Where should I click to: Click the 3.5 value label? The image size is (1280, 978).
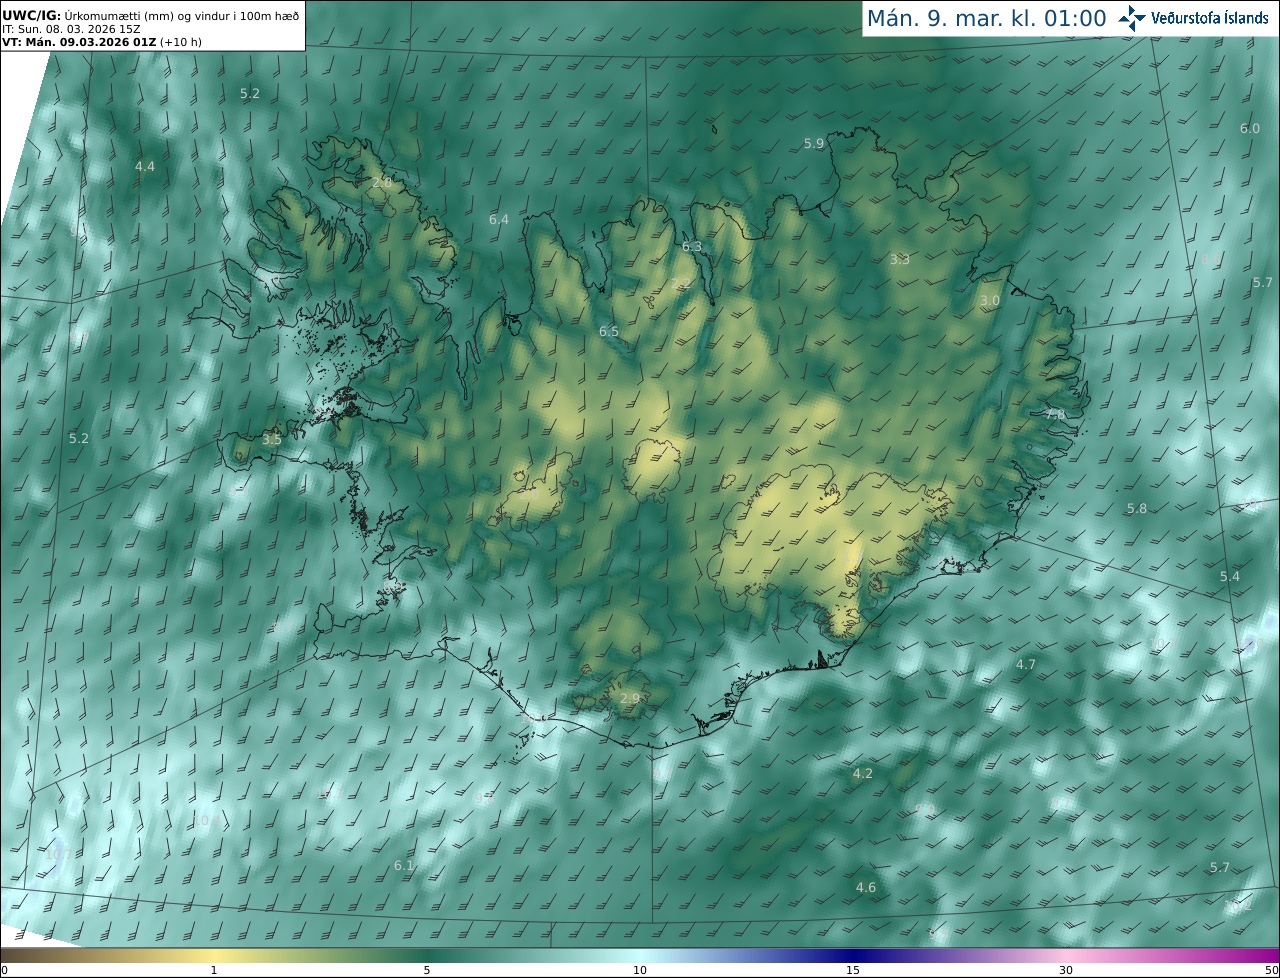(272, 439)
